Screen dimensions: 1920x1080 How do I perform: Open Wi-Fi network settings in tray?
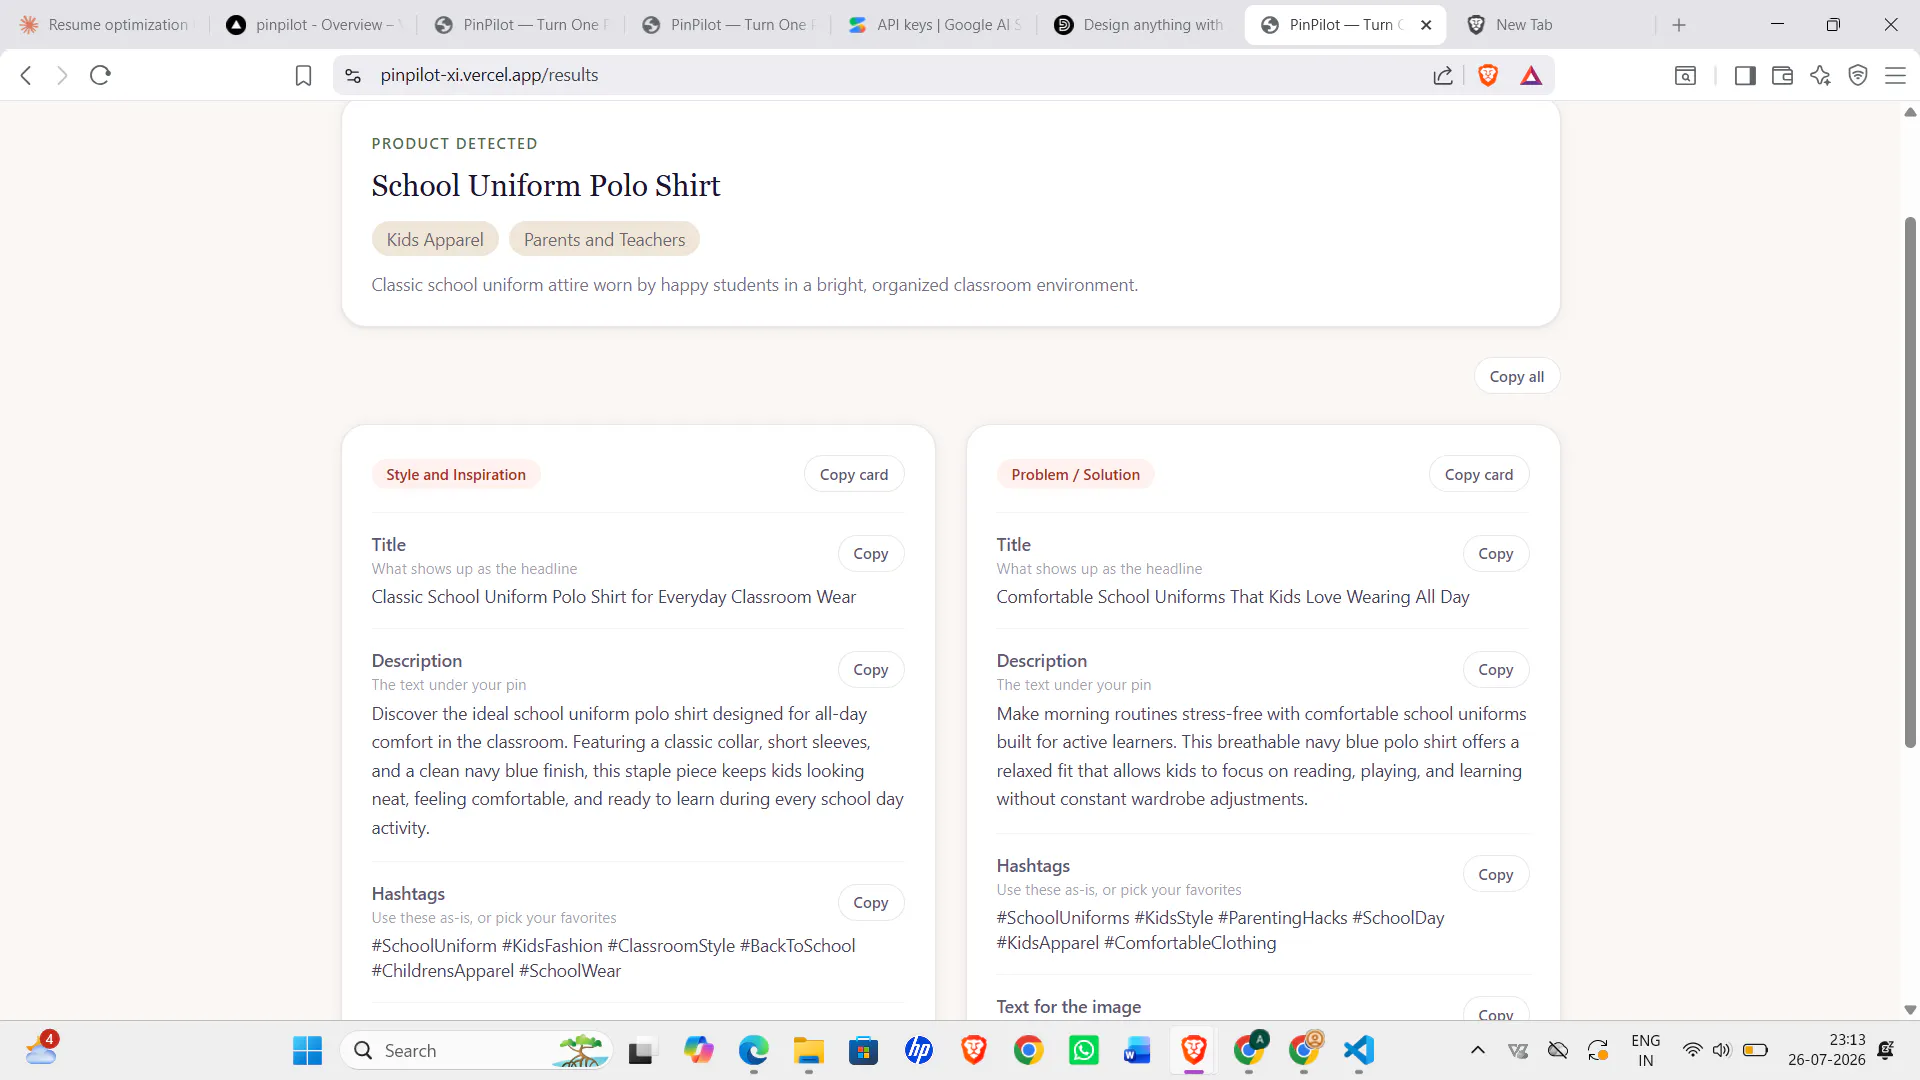(x=1692, y=1050)
